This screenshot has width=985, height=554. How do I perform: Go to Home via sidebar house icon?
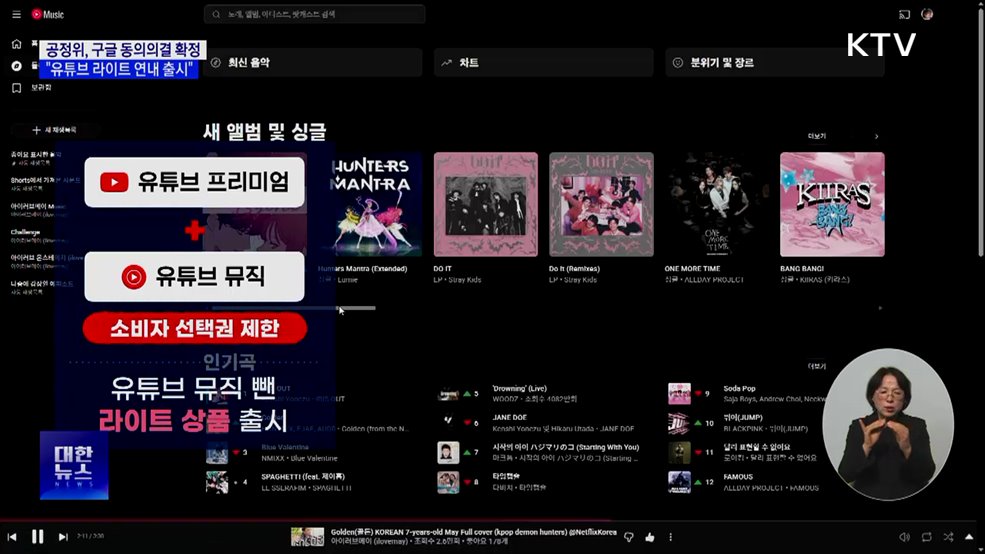point(16,44)
